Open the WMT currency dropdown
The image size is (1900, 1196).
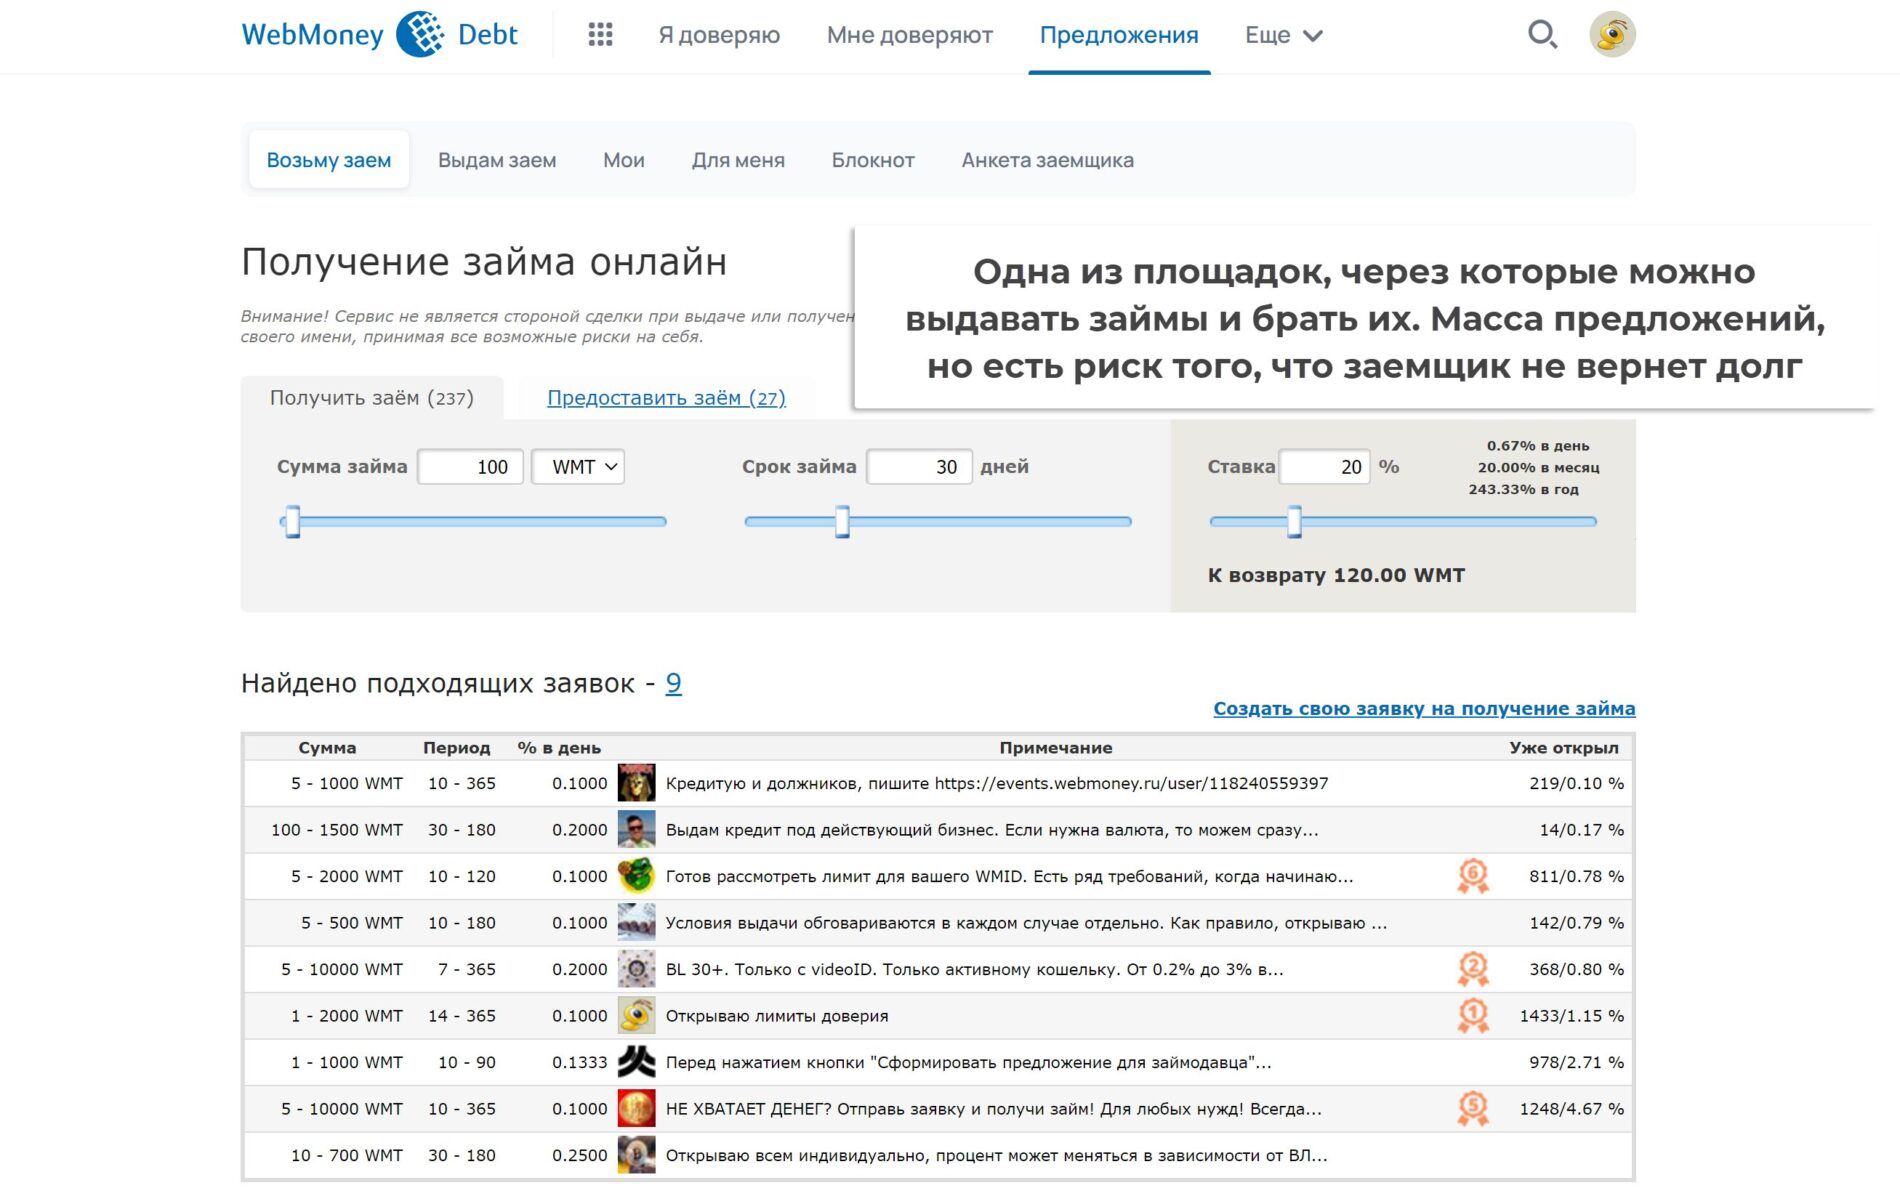[x=578, y=467]
